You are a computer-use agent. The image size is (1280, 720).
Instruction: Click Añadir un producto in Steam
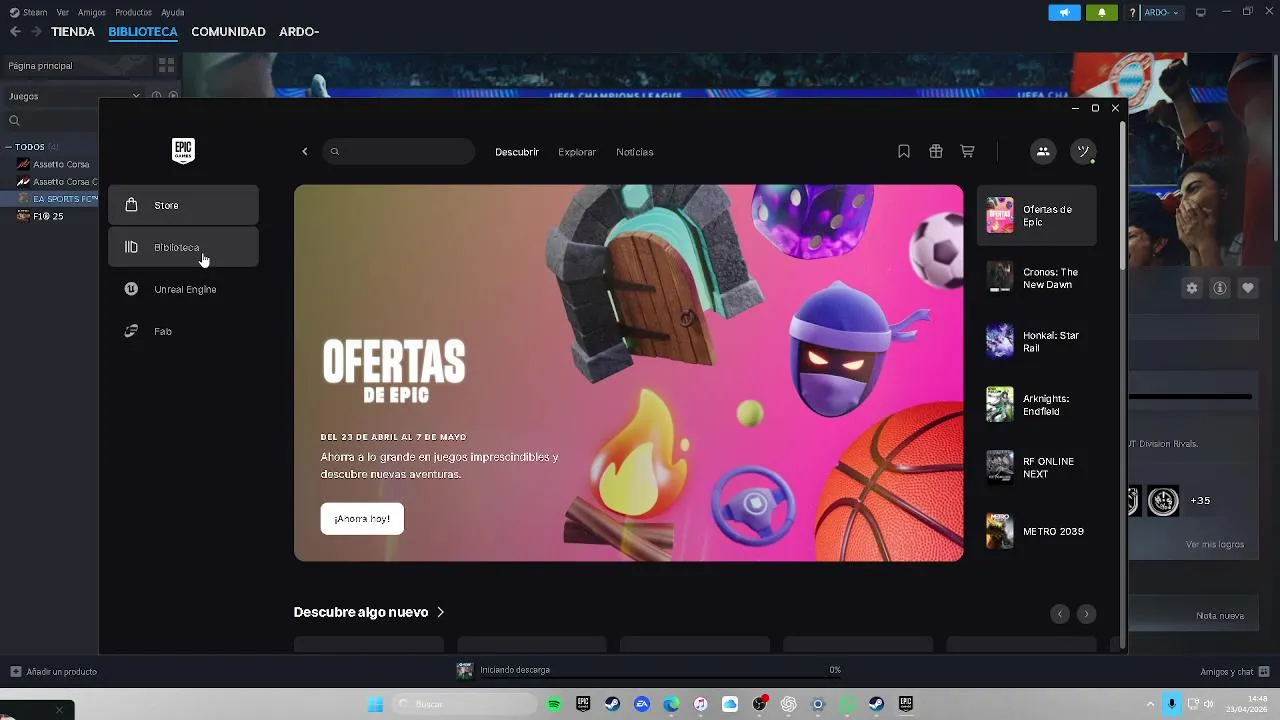[54, 671]
